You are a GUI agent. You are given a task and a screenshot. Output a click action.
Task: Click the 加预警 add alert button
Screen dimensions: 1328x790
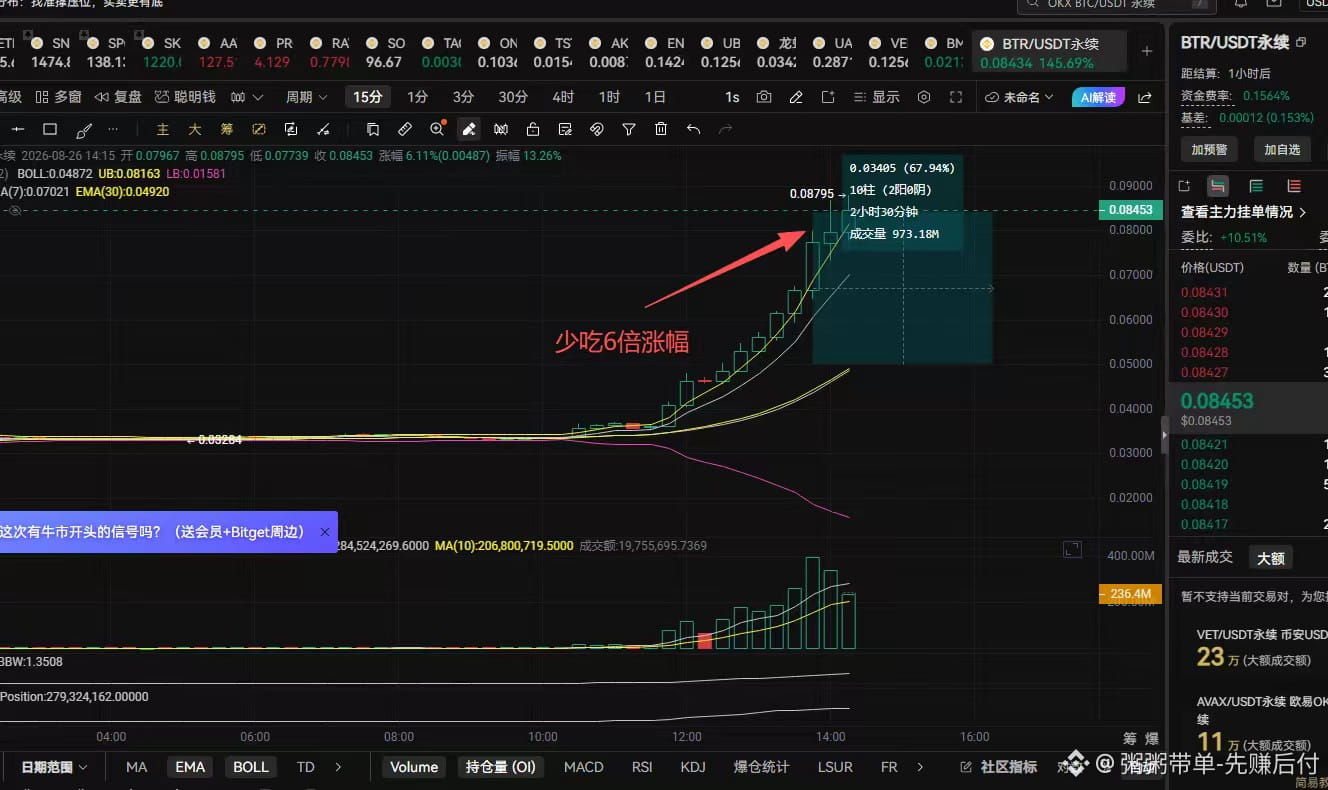[1209, 149]
